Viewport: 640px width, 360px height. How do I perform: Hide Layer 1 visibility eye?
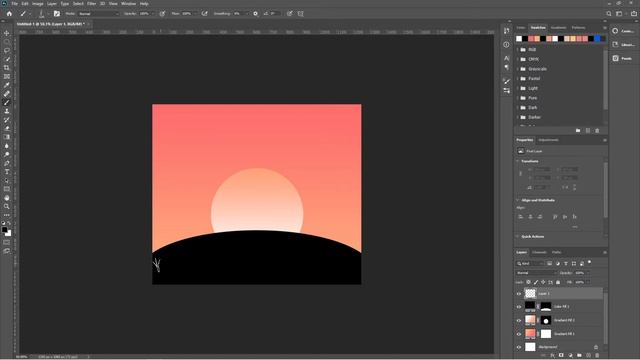[519, 293]
